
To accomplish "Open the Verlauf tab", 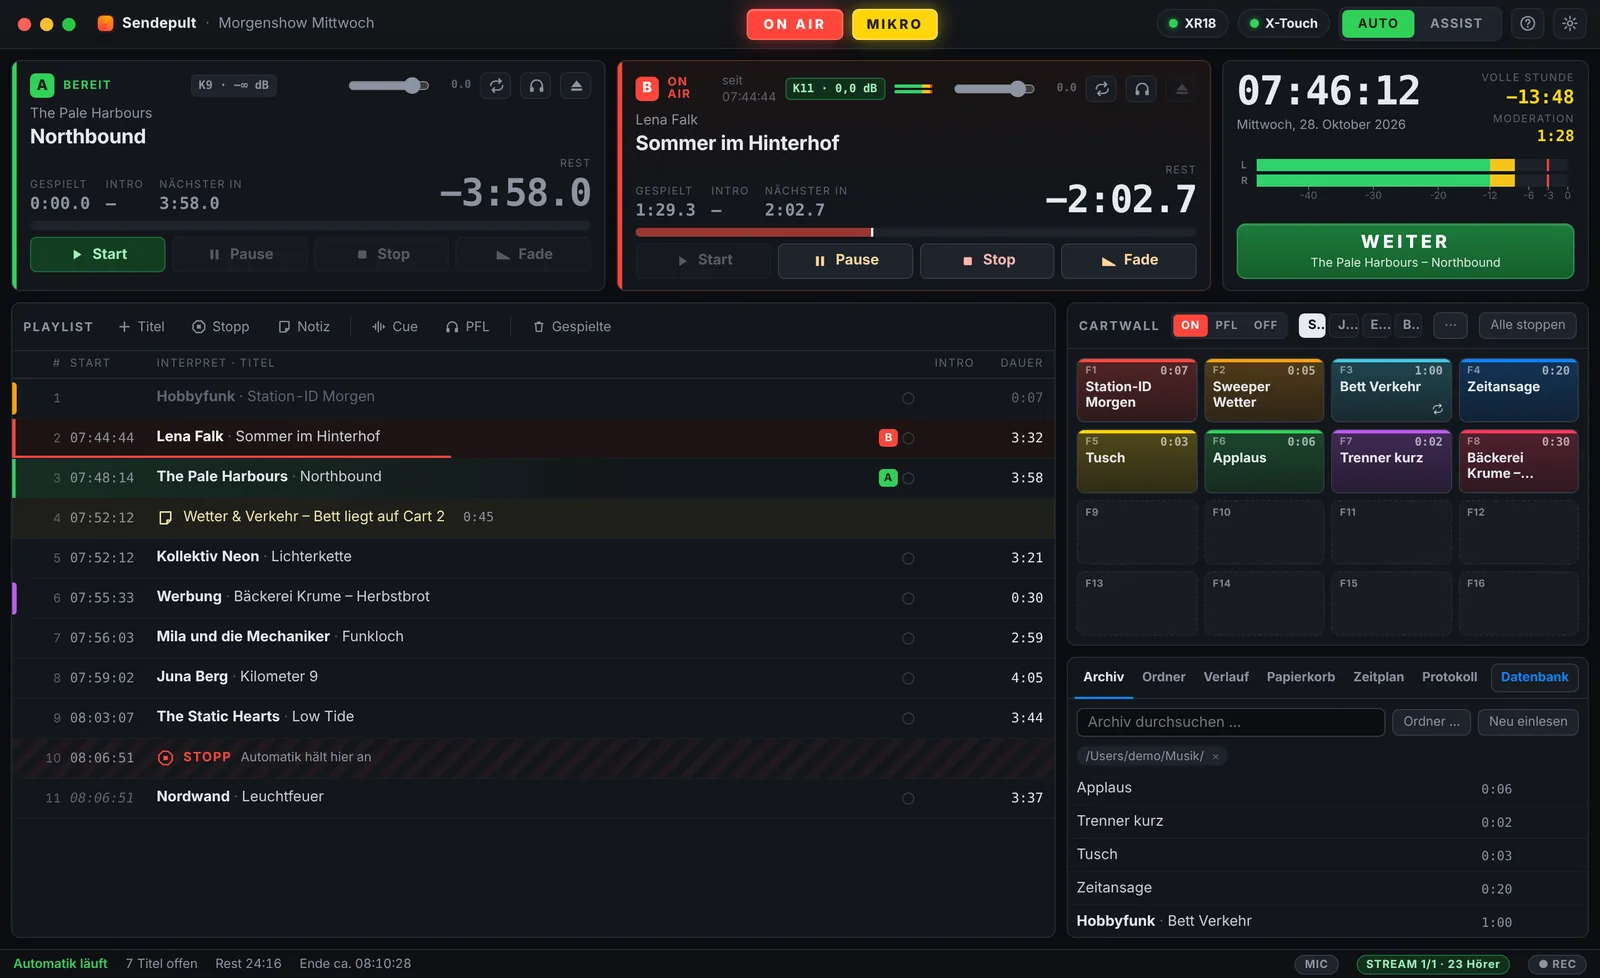I will [1226, 677].
